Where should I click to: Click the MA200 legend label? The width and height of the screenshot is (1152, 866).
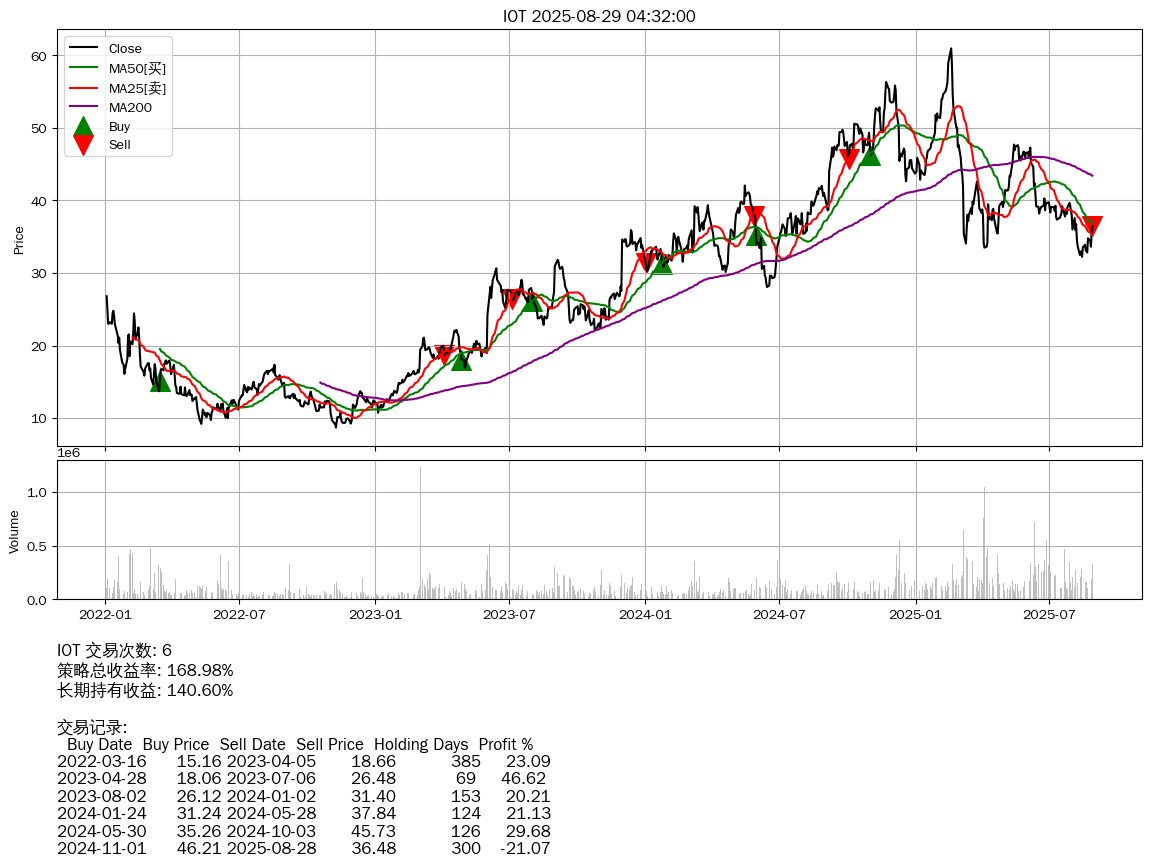[130, 107]
